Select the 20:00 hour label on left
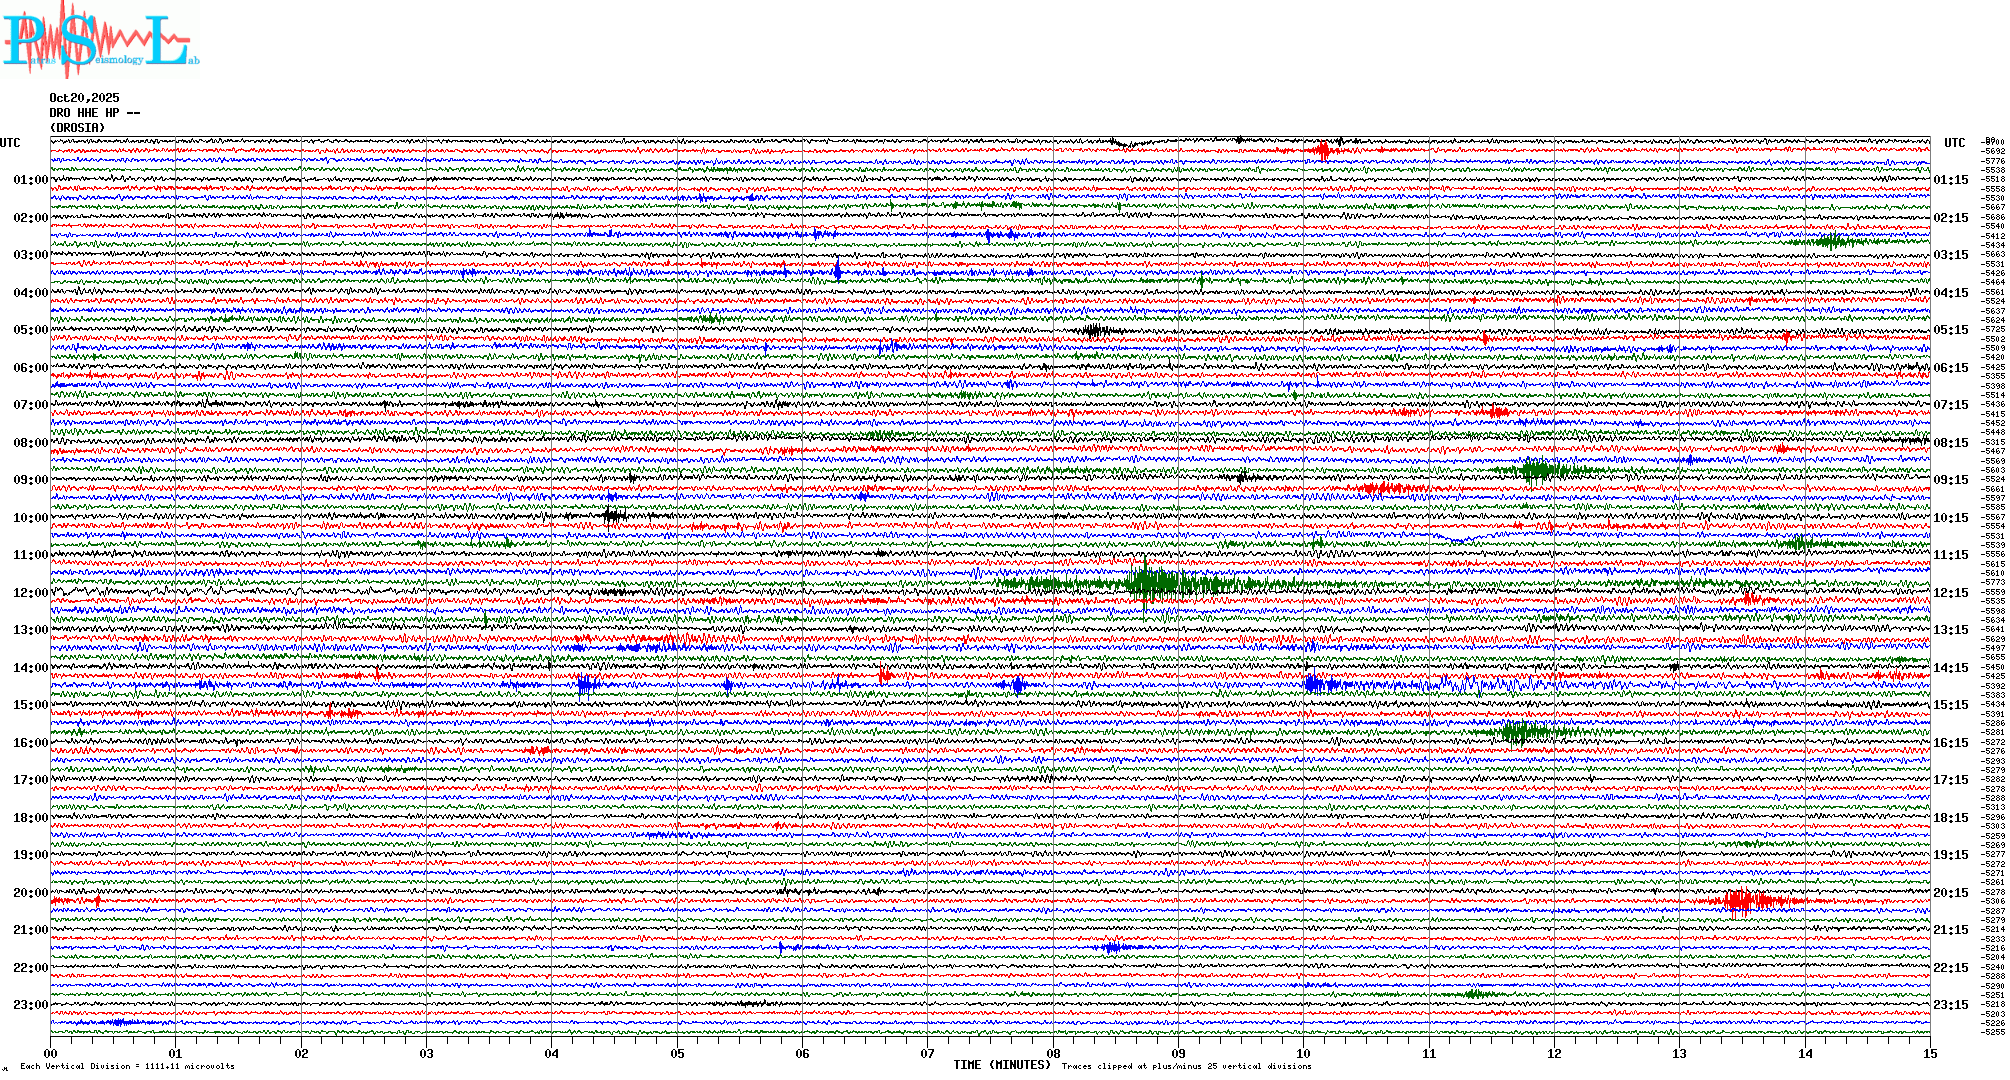The height and width of the screenshot is (1080, 2010). pos(30,893)
